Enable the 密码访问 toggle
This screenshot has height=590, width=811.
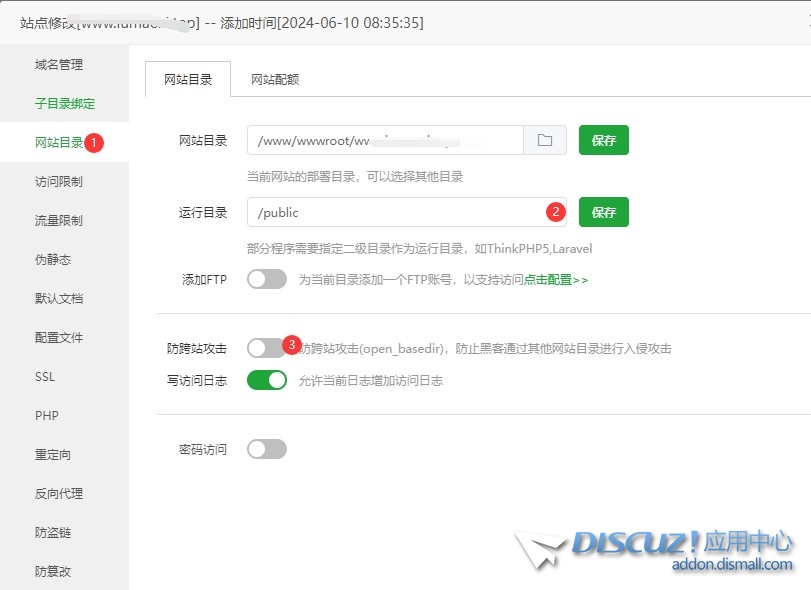tap(267, 449)
